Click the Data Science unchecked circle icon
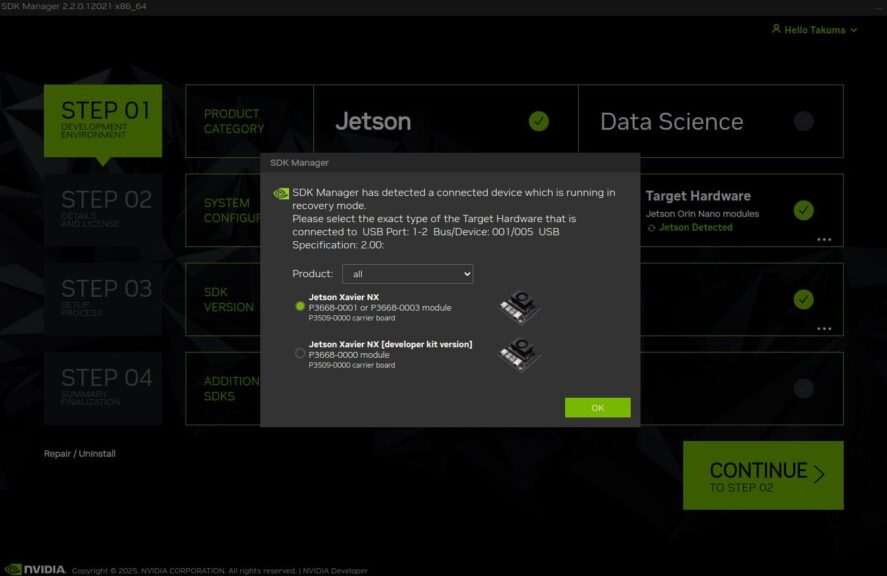 [803, 121]
